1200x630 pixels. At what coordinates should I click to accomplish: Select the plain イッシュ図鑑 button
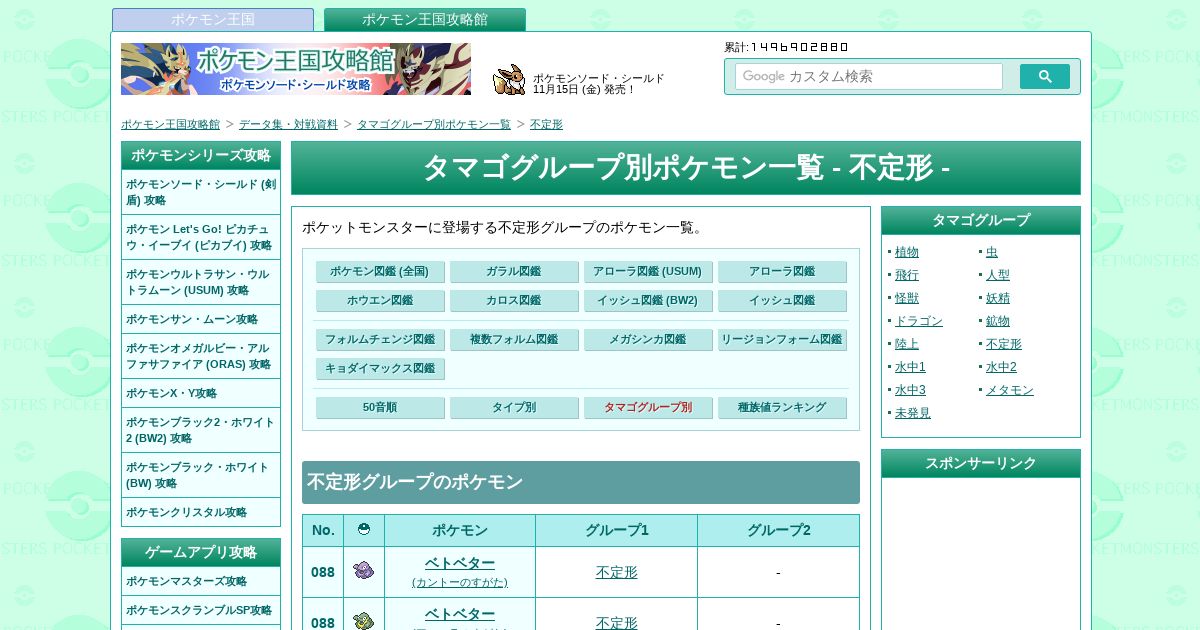pos(782,300)
